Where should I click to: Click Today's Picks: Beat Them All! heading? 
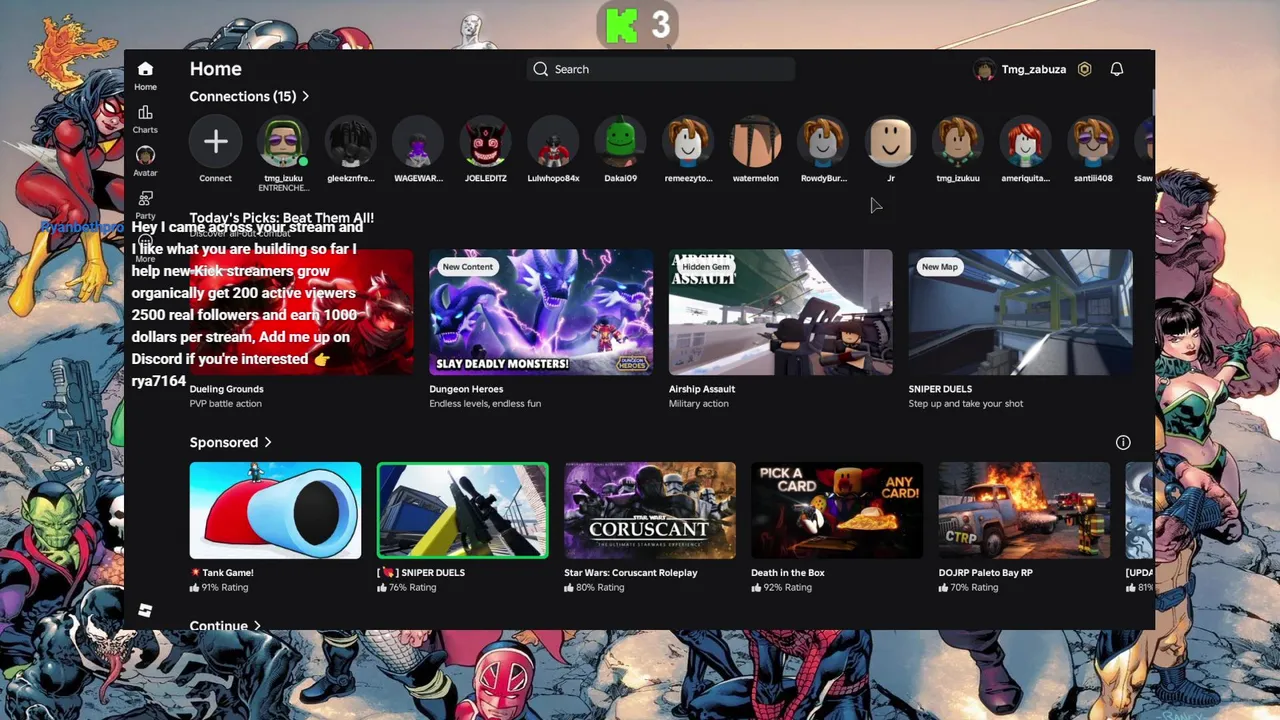click(282, 217)
